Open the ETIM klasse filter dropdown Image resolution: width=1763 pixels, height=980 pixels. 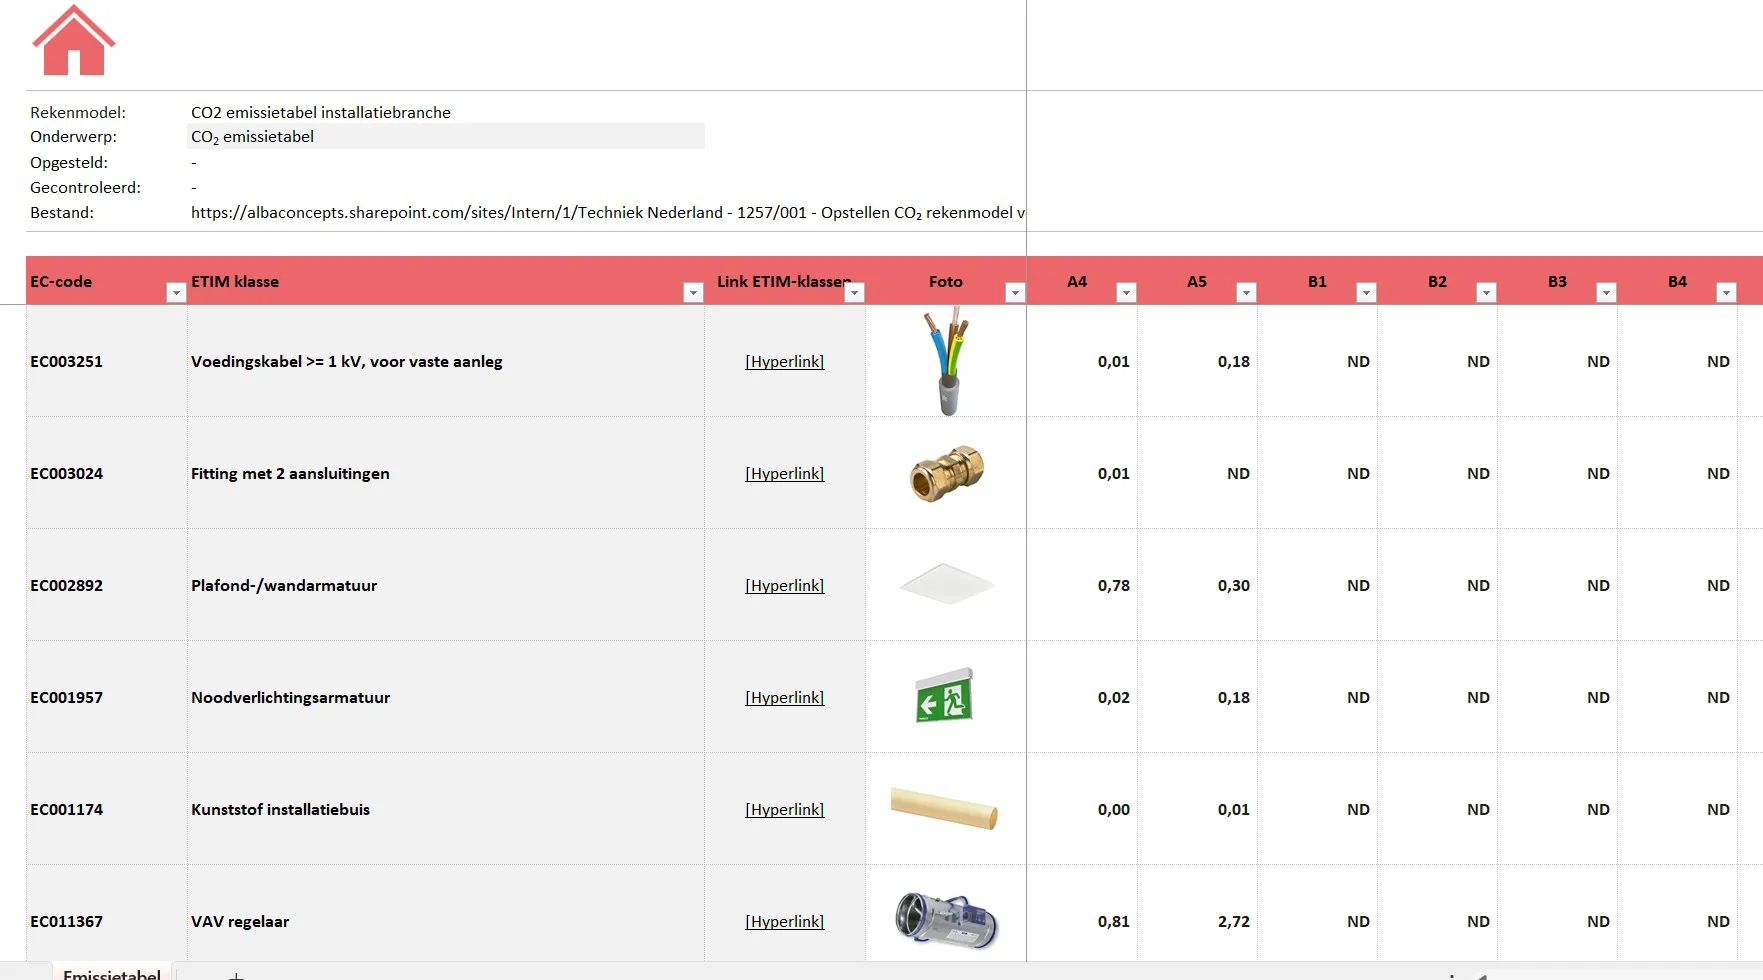point(693,292)
